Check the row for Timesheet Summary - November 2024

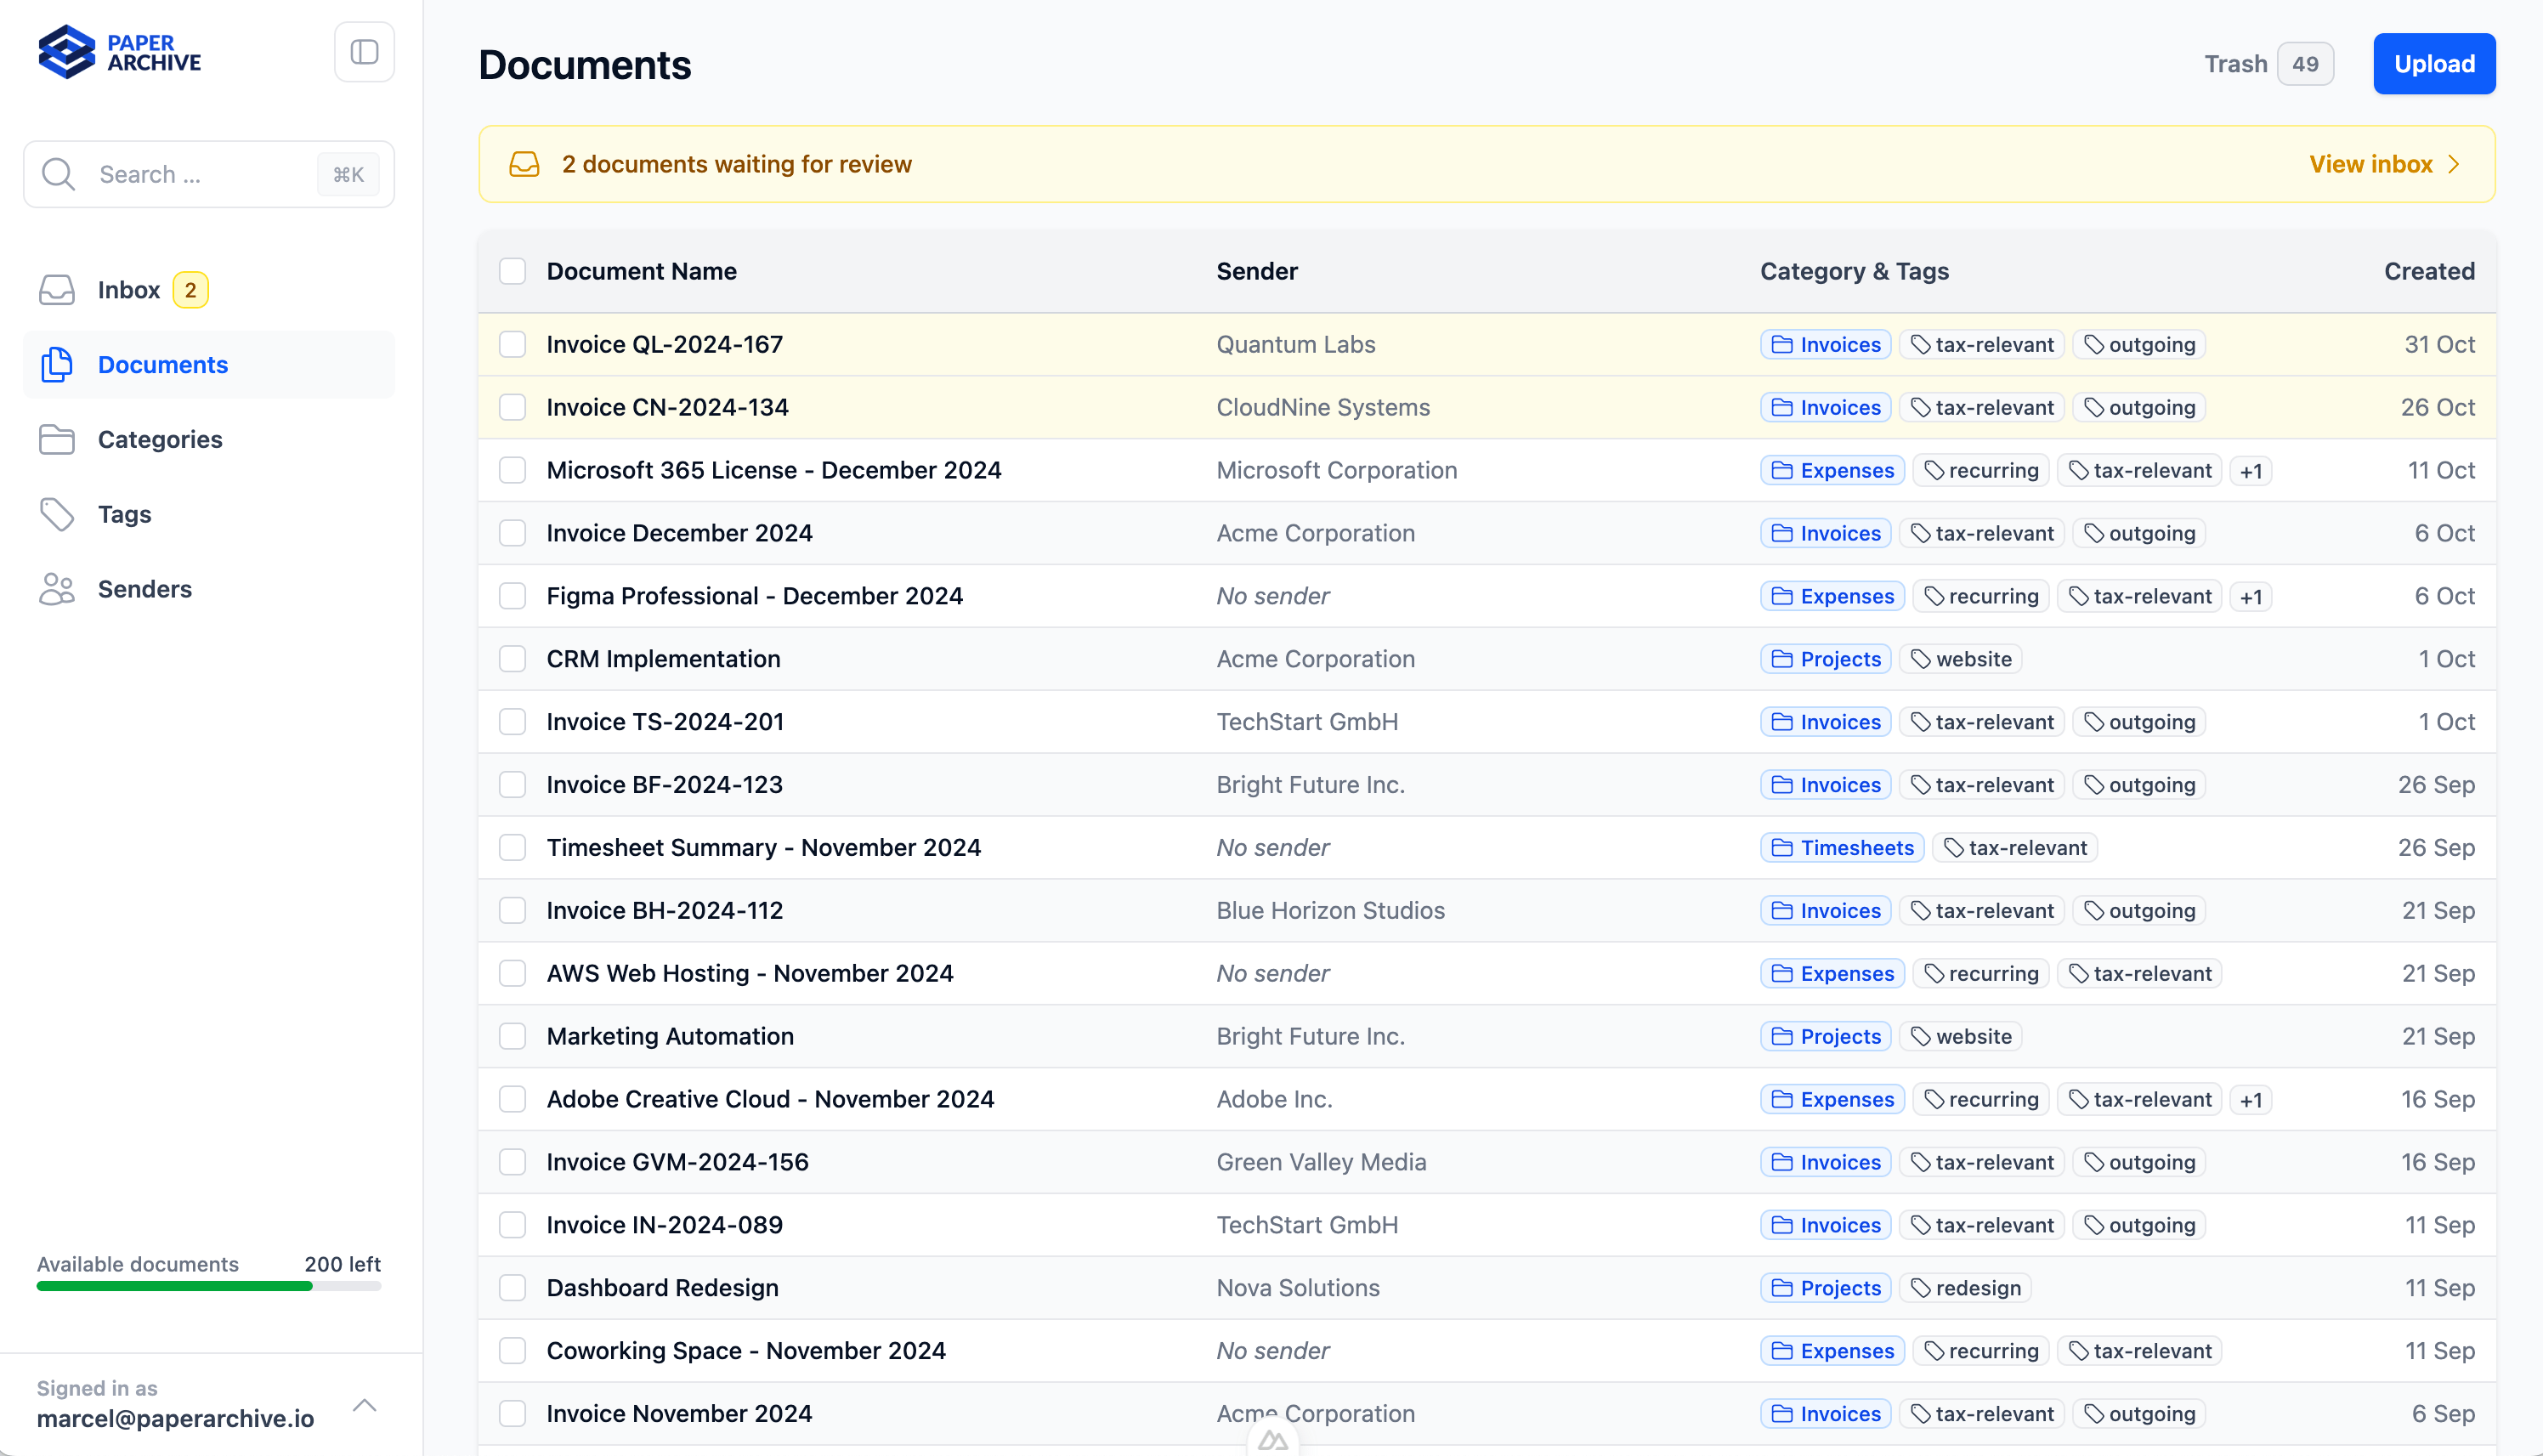click(x=513, y=847)
